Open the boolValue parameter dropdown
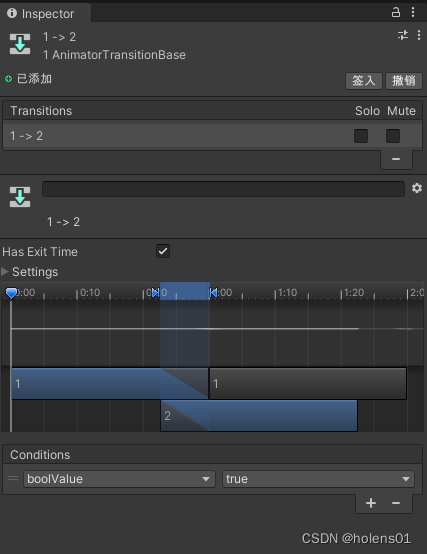427x554 pixels. [119, 479]
